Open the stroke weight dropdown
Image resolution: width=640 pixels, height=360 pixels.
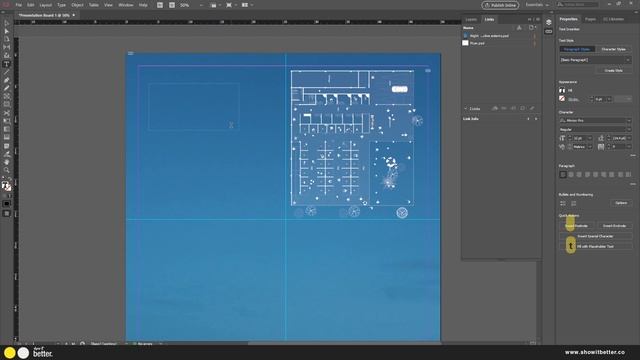(609, 99)
